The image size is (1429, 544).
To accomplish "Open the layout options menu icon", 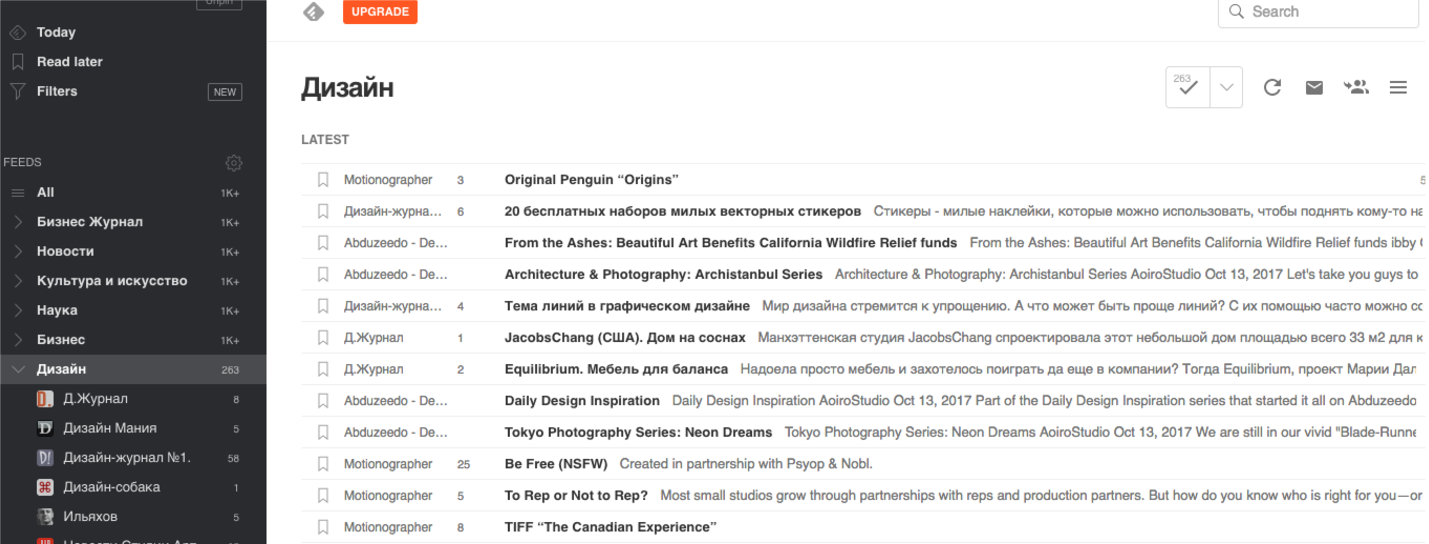I will coord(1398,87).
